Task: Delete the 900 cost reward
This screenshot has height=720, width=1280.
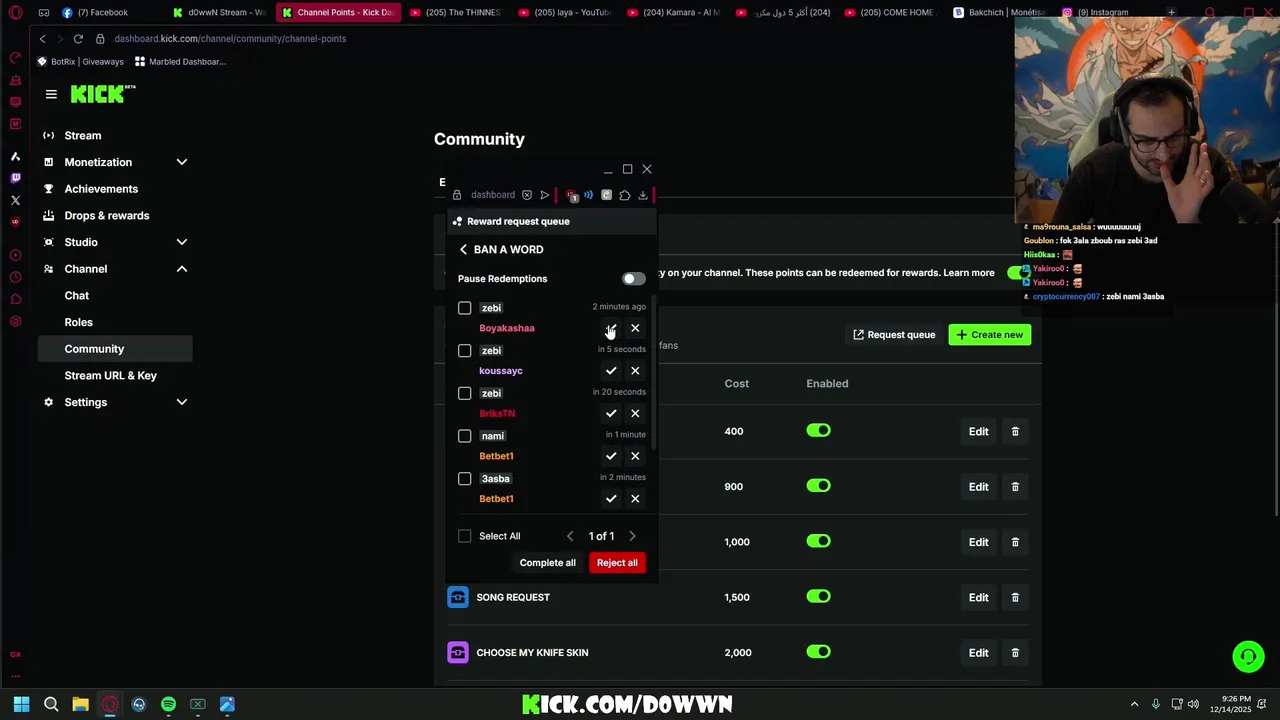Action: tap(1015, 487)
